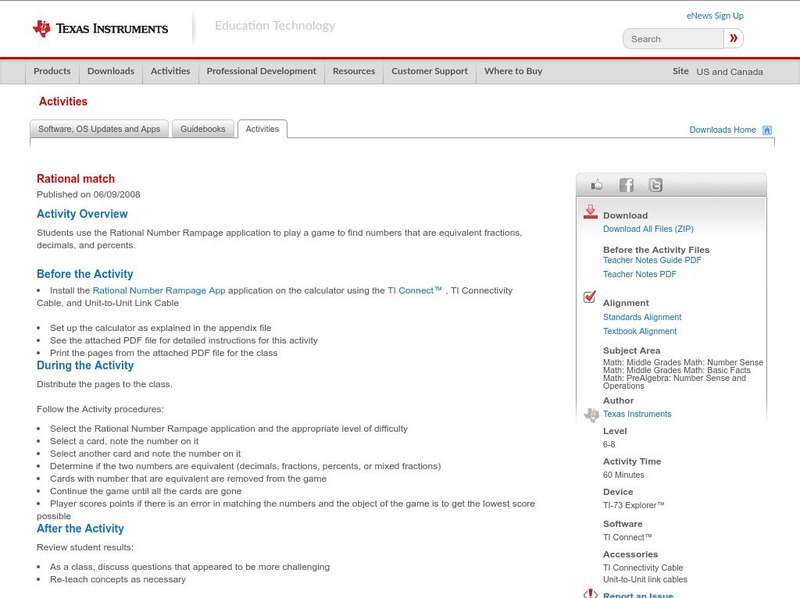Focus the Search input field

[x=673, y=39]
